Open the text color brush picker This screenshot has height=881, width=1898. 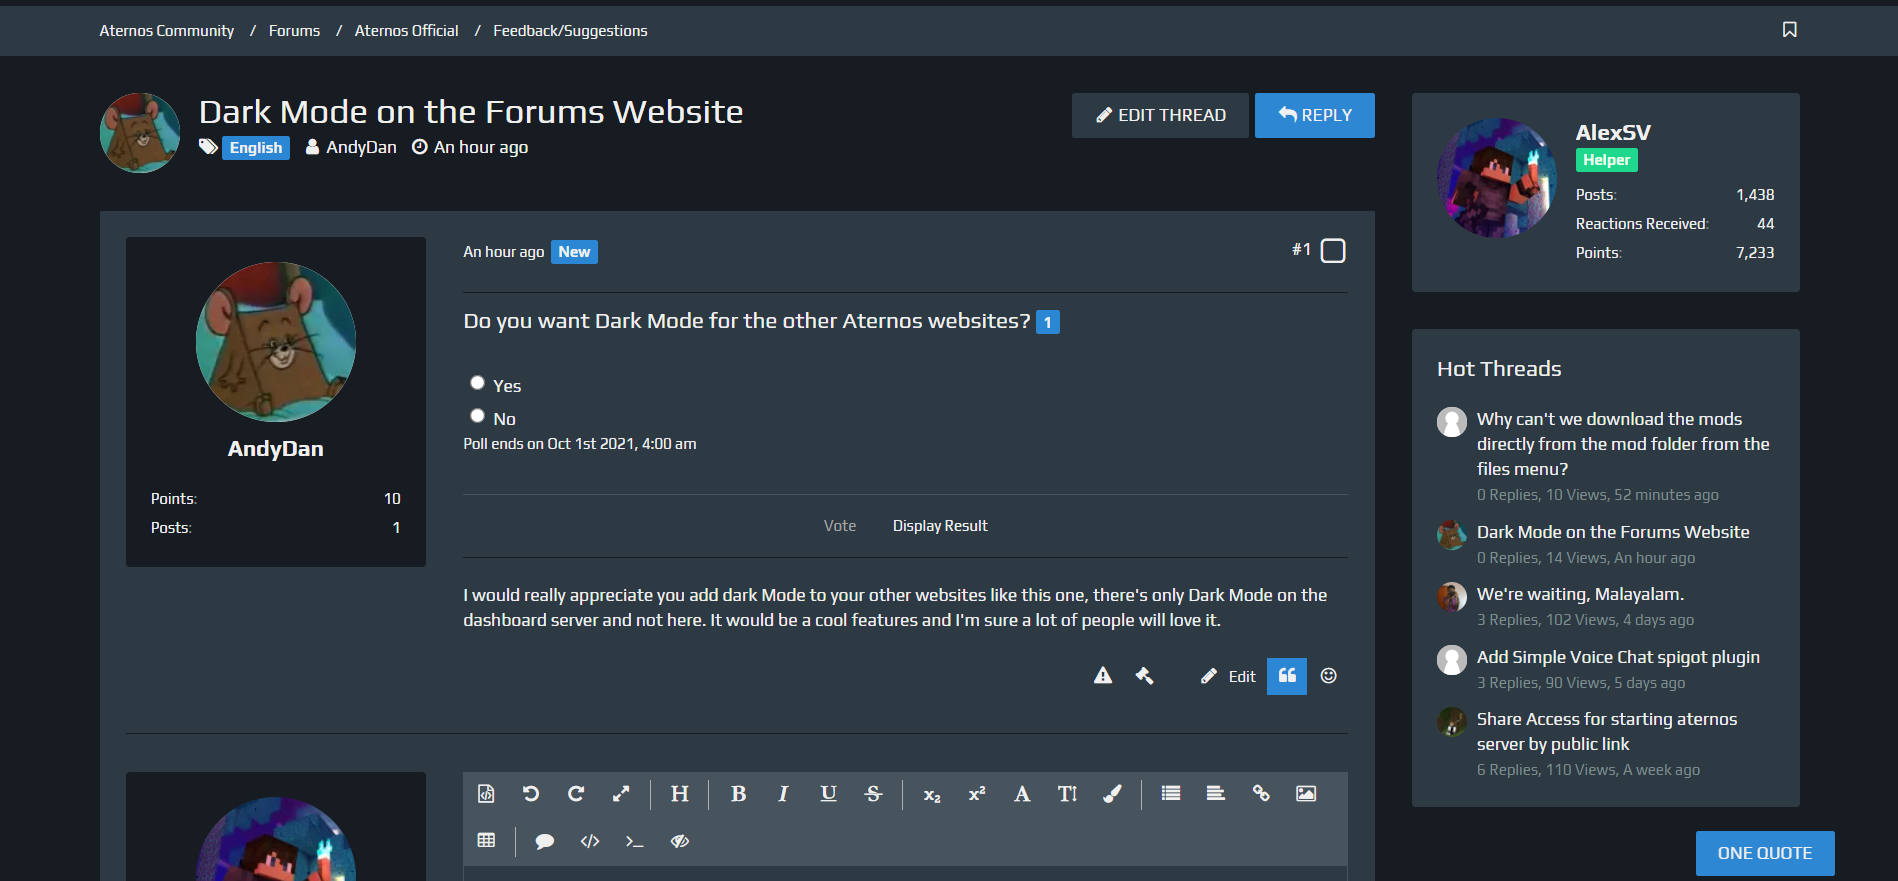click(1112, 794)
